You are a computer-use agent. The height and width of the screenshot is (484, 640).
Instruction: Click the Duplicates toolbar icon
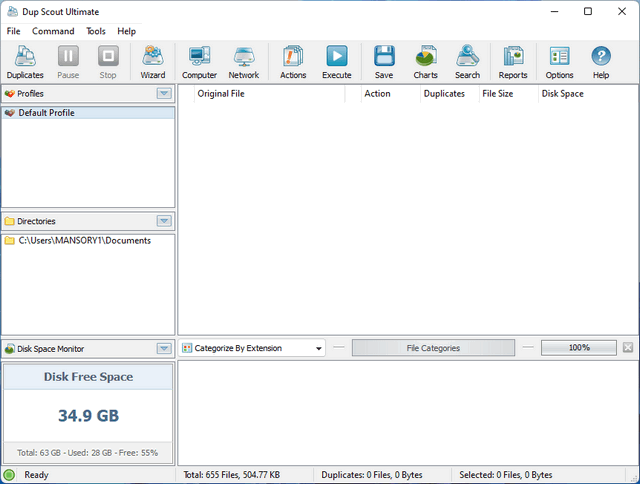tap(25, 62)
